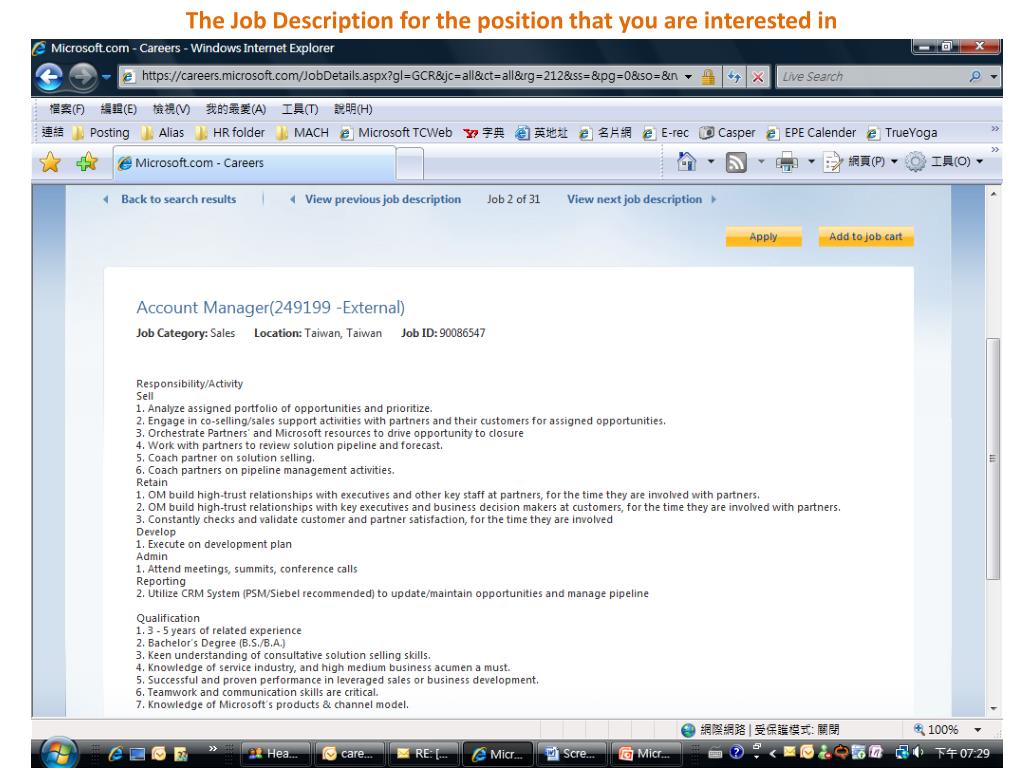Screen dimensions: 1024x768
Task: Open the Microsoft TCWeb link
Action: pyautogui.click(x=396, y=133)
